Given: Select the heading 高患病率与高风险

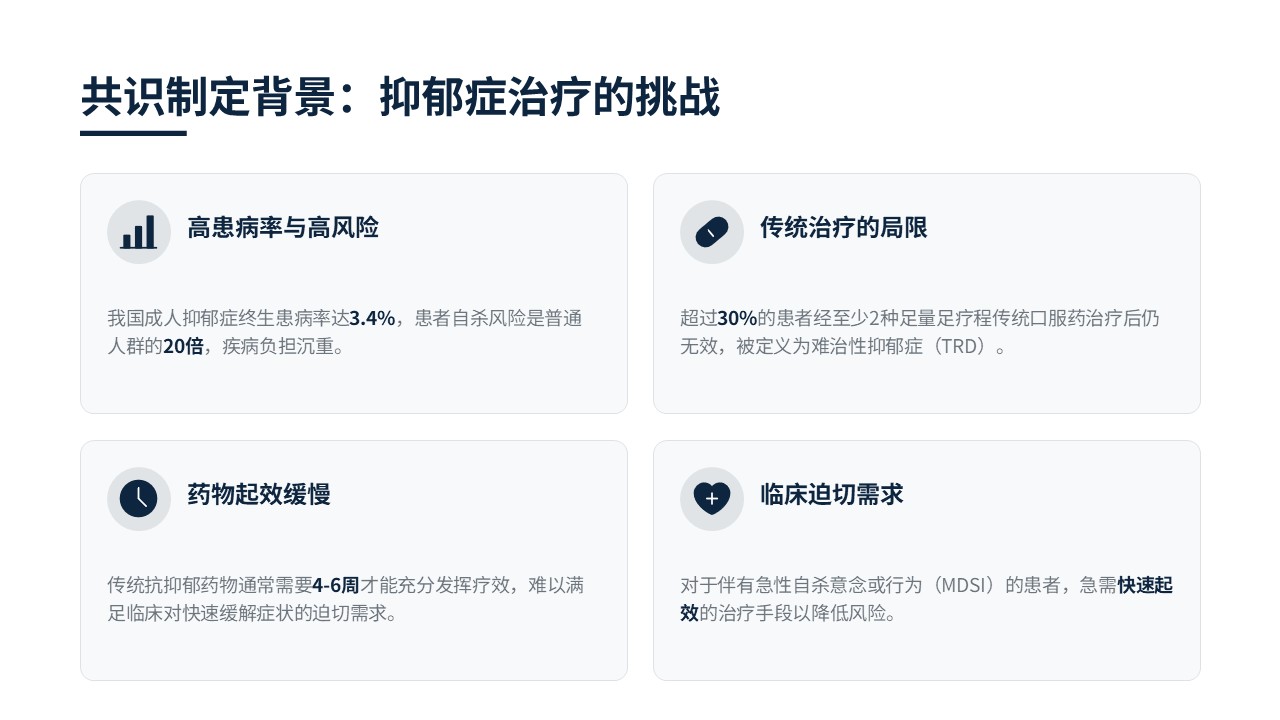Looking at the screenshot, I should [283, 228].
